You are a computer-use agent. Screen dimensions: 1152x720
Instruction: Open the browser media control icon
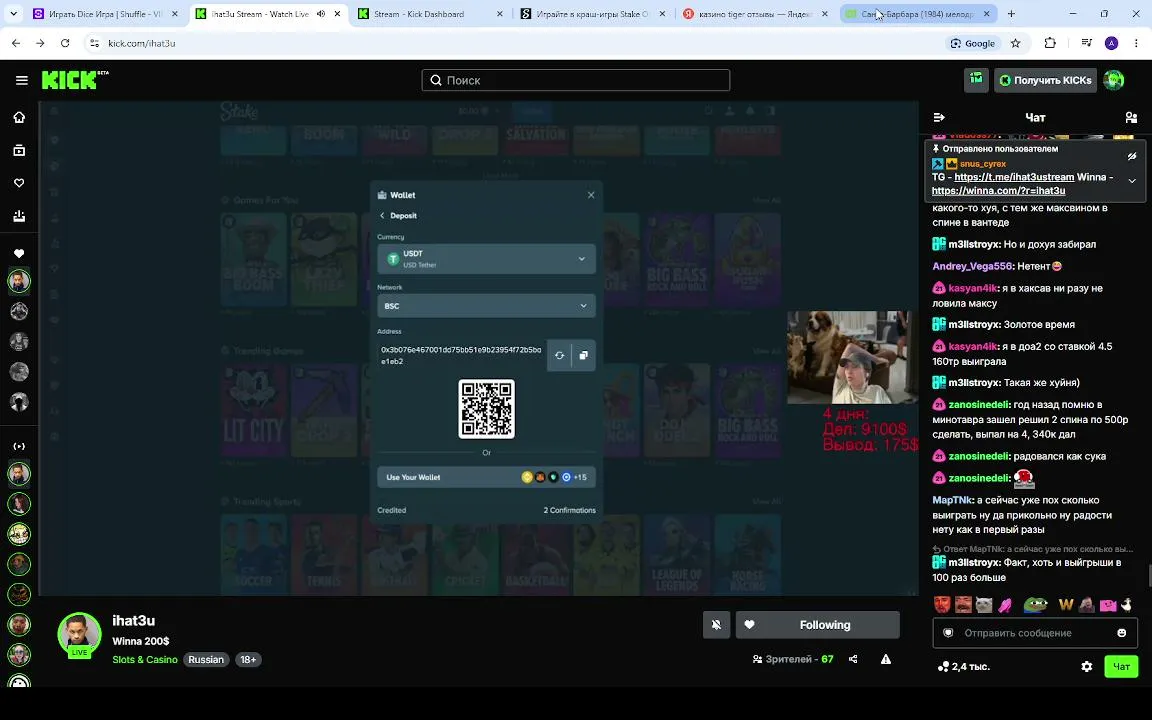pyautogui.click(x=1087, y=43)
